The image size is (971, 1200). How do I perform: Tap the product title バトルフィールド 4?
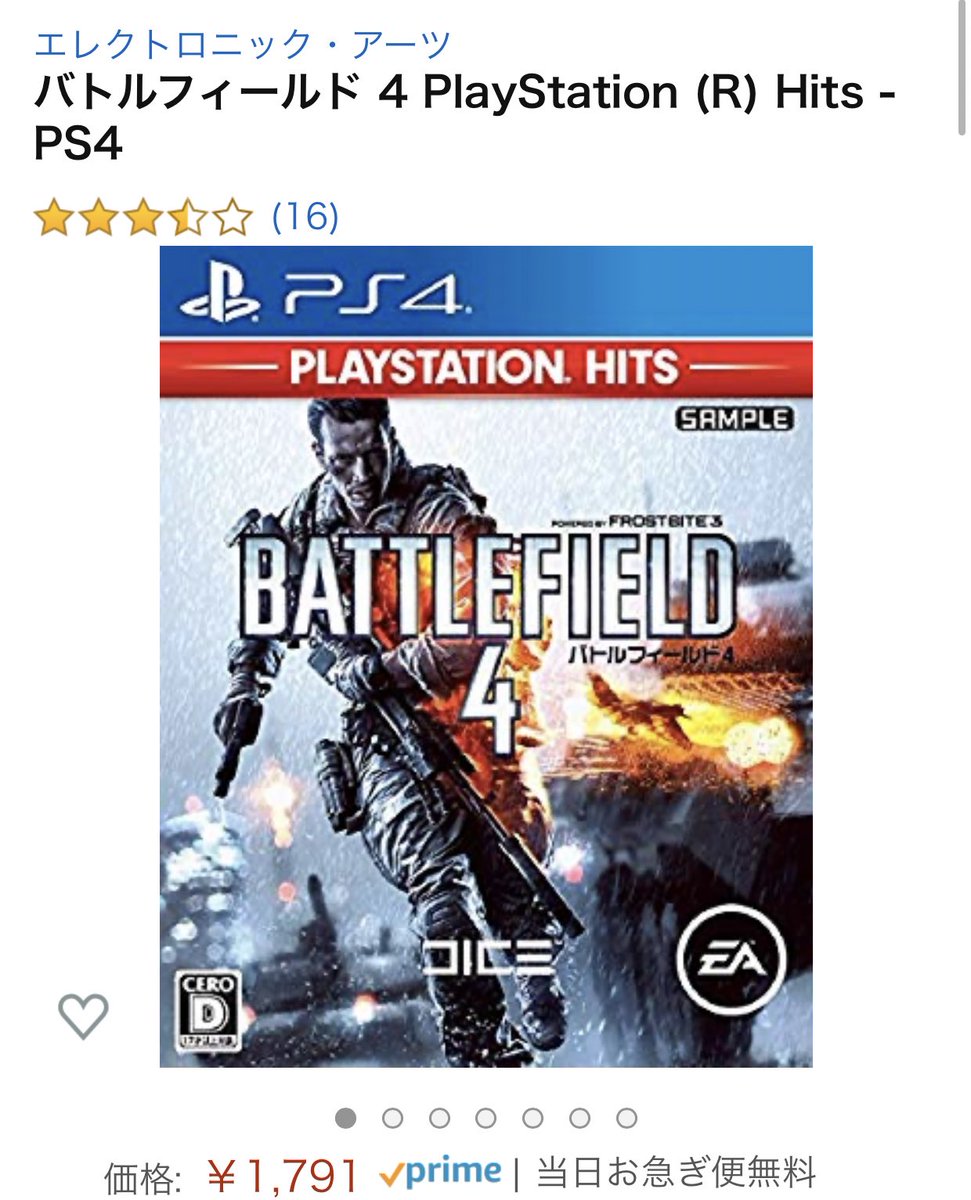(x=465, y=119)
